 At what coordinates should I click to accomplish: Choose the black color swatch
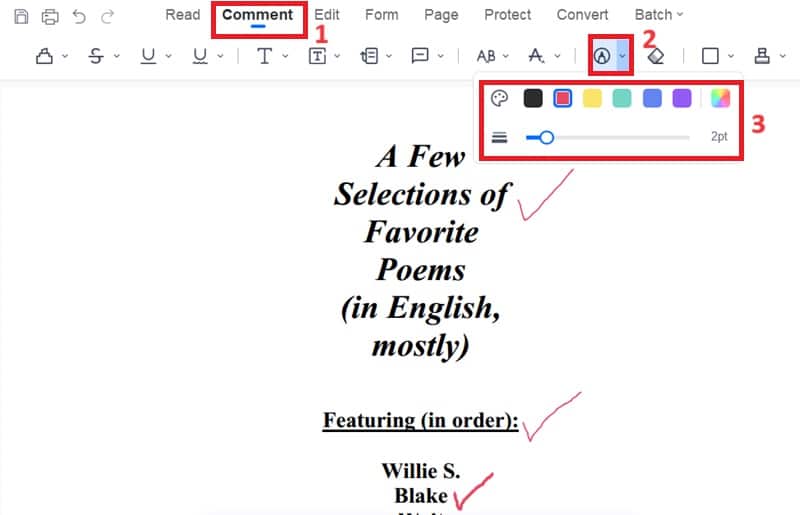point(533,98)
